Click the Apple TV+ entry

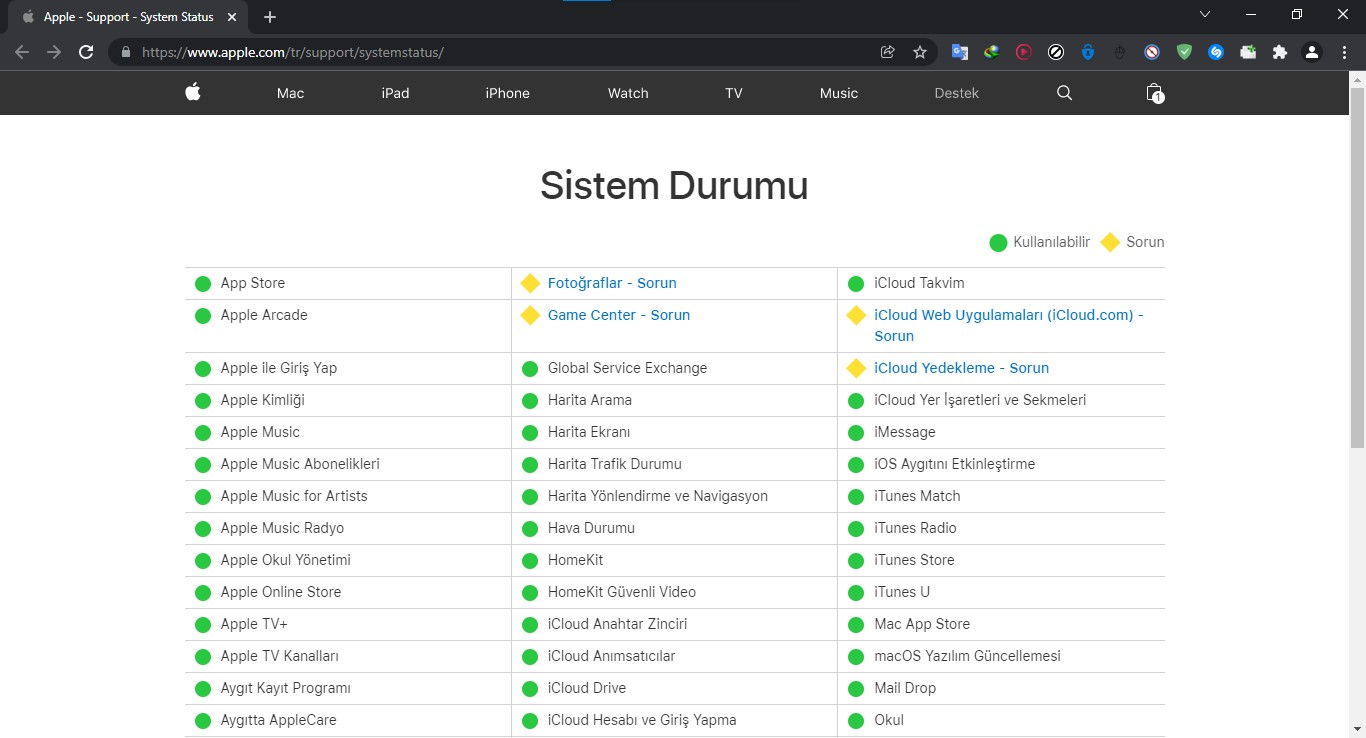click(x=254, y=624)
